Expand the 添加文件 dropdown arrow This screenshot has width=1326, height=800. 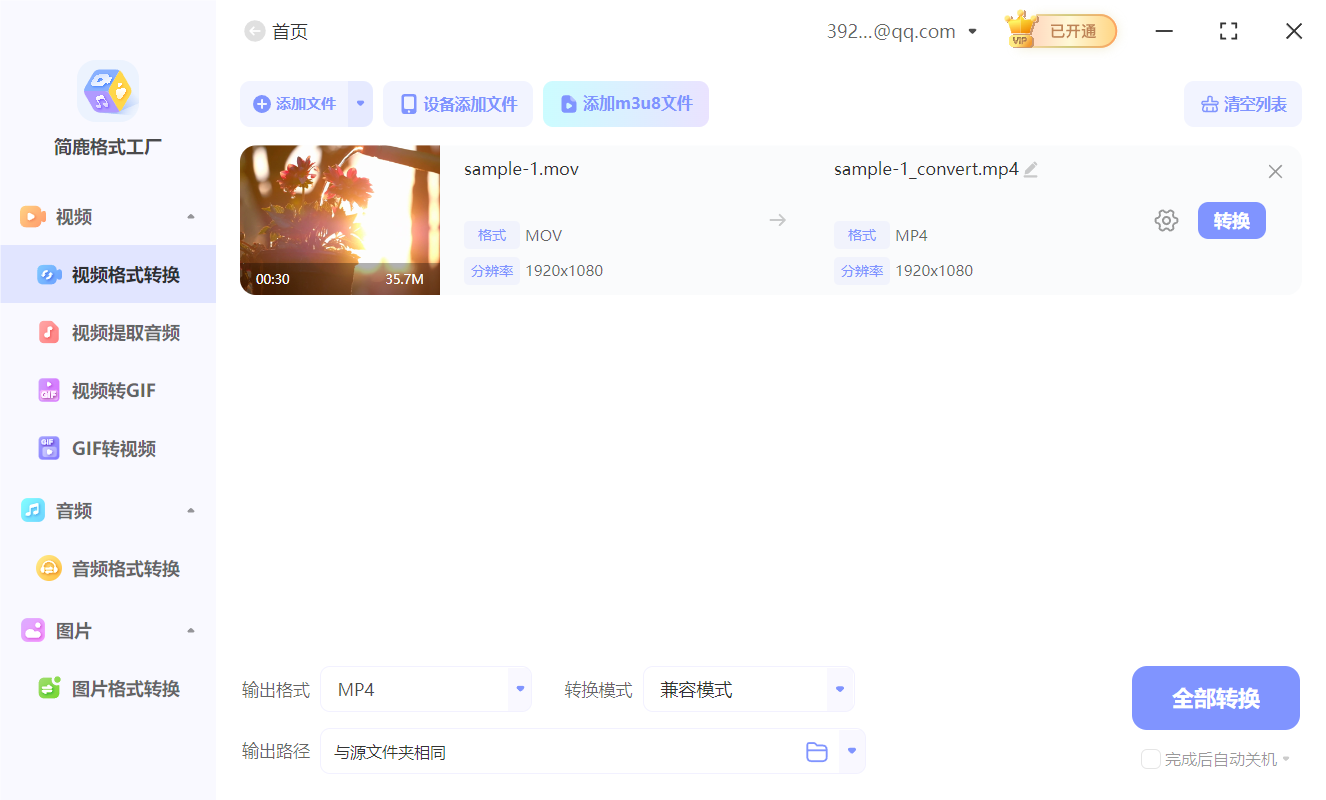click(359, 104)
